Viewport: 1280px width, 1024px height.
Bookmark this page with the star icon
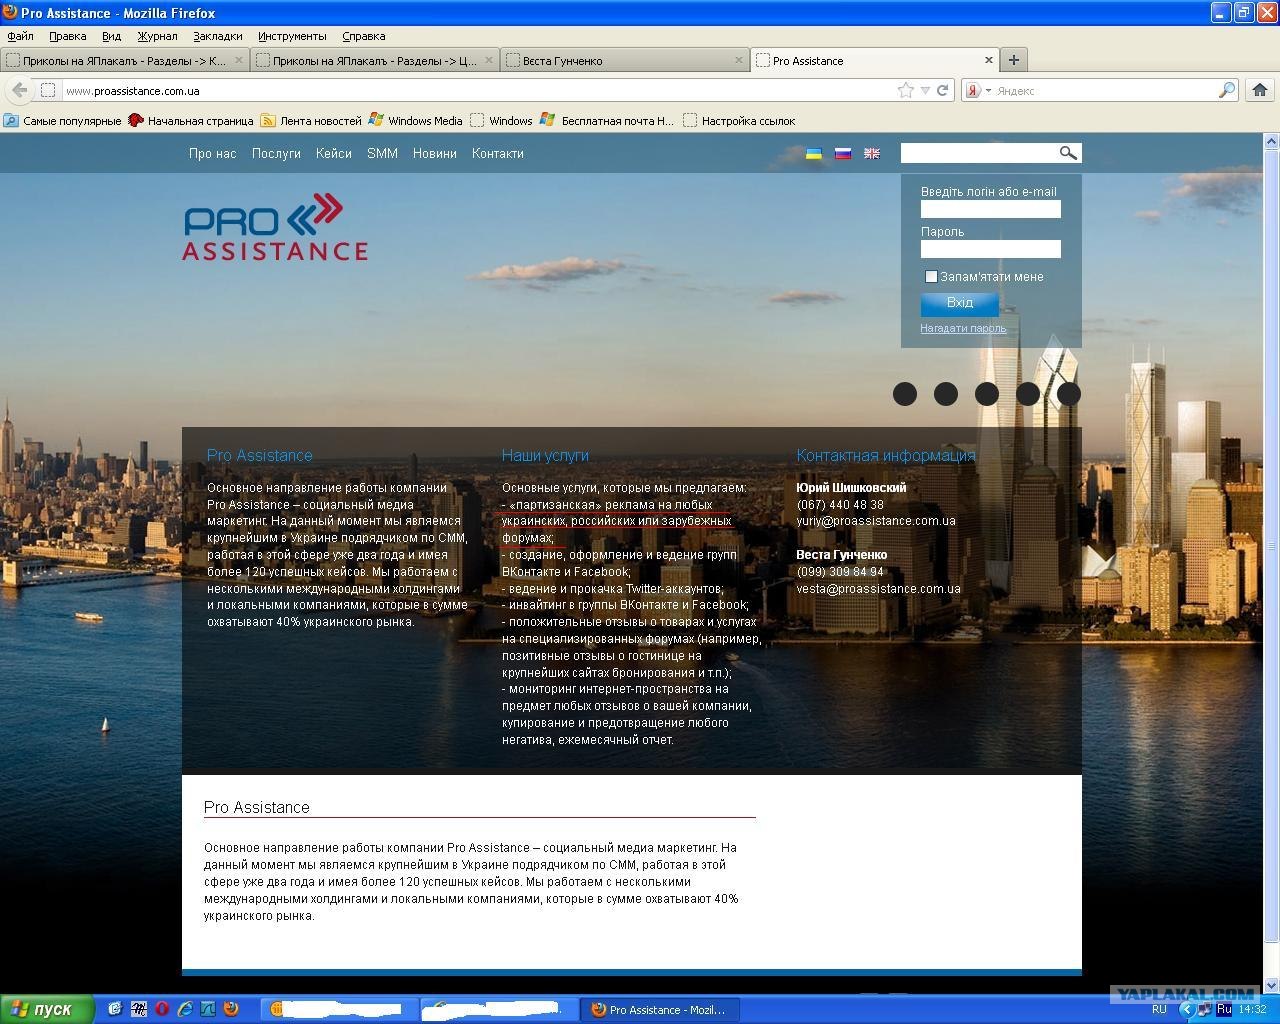point(906,90)
